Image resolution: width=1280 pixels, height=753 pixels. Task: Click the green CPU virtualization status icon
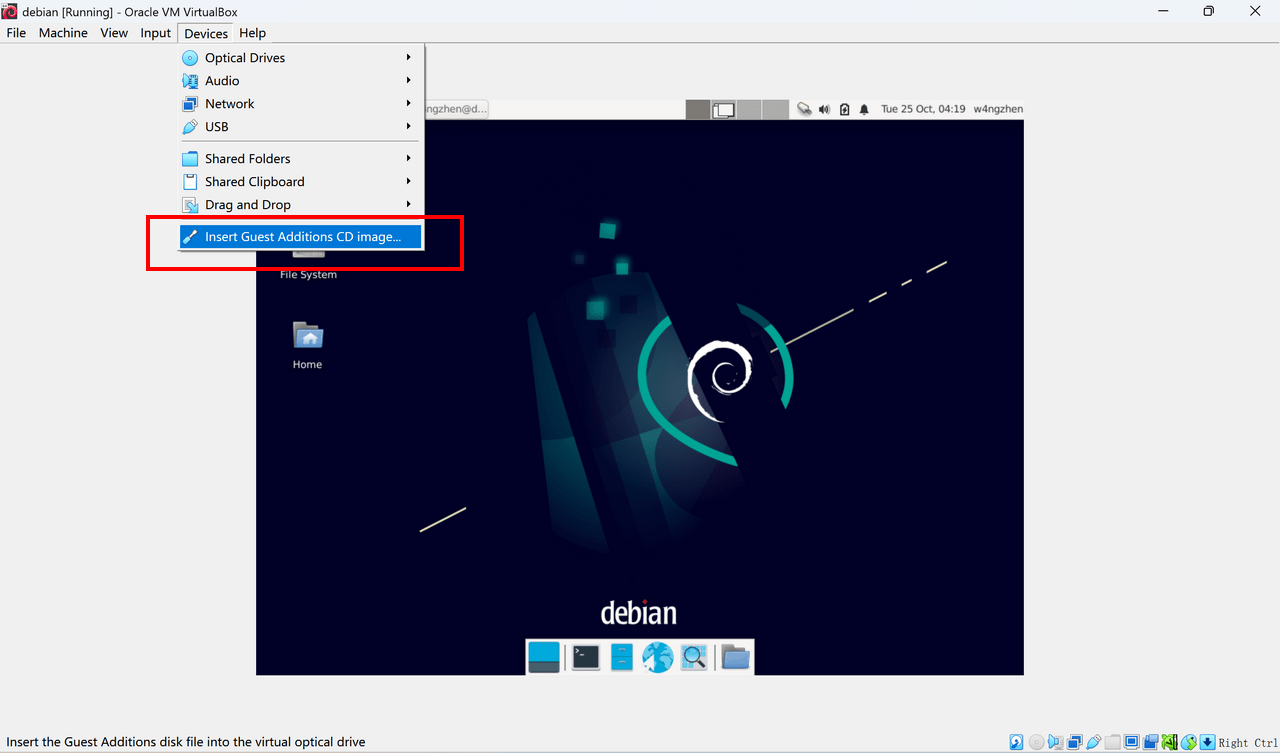(1170, 742)
